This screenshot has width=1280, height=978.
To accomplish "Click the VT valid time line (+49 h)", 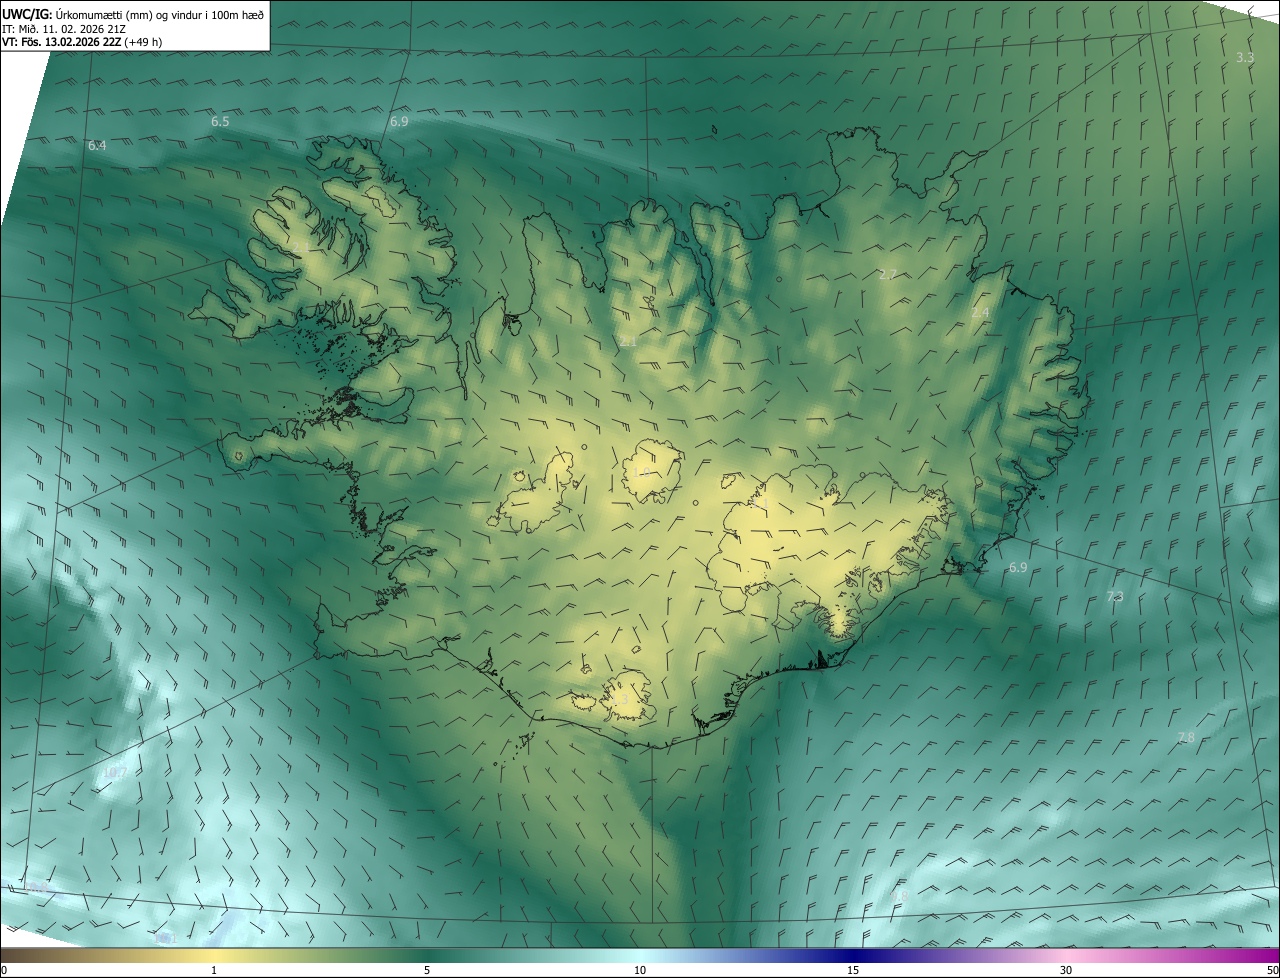I will click(x=82, y=42).
